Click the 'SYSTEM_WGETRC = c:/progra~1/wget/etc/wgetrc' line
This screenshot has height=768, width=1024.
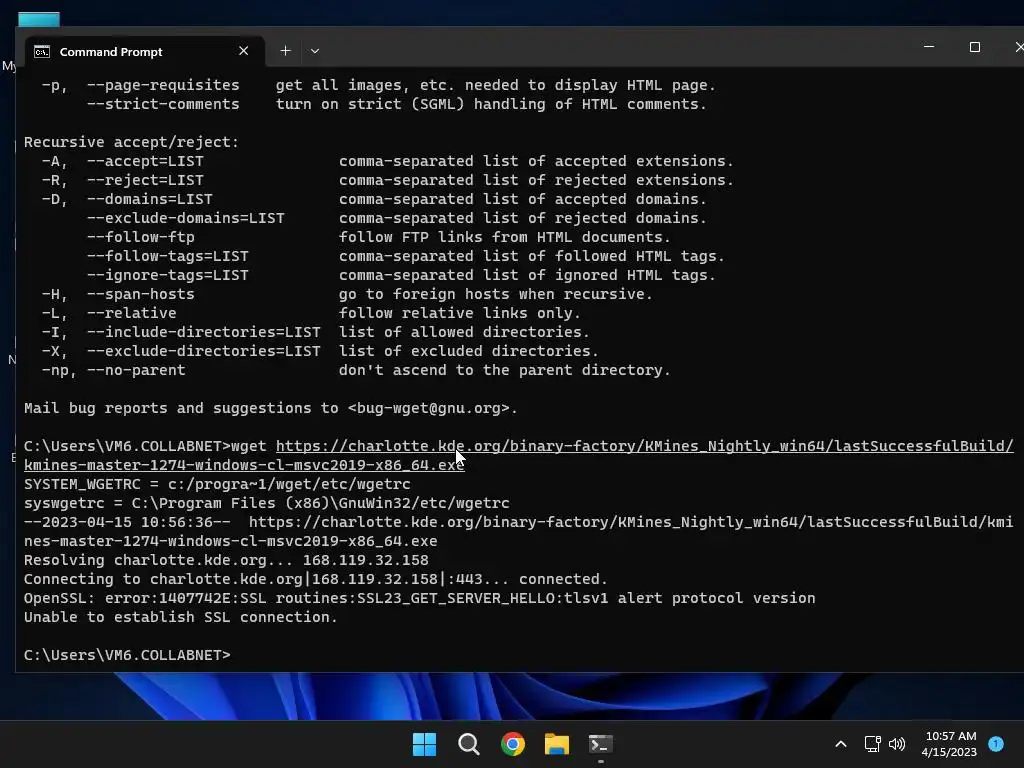(x=217, y=484)
